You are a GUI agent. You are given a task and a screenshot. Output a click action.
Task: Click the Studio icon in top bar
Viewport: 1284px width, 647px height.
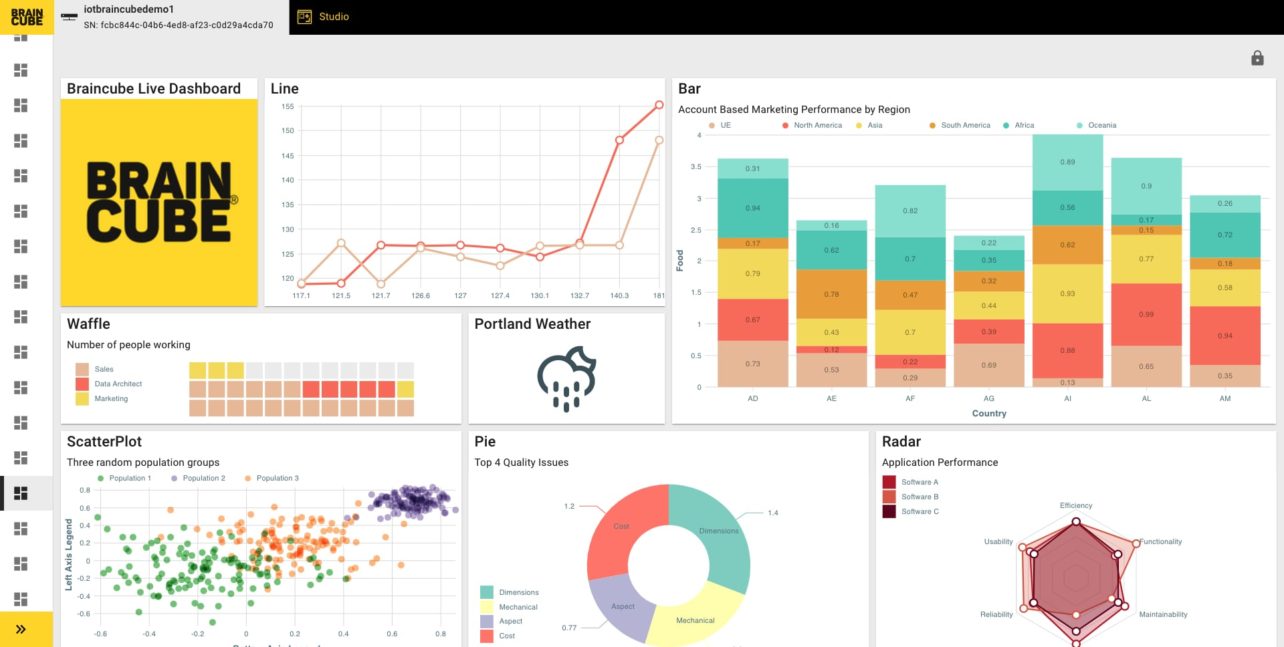click(x=305, y=17)
